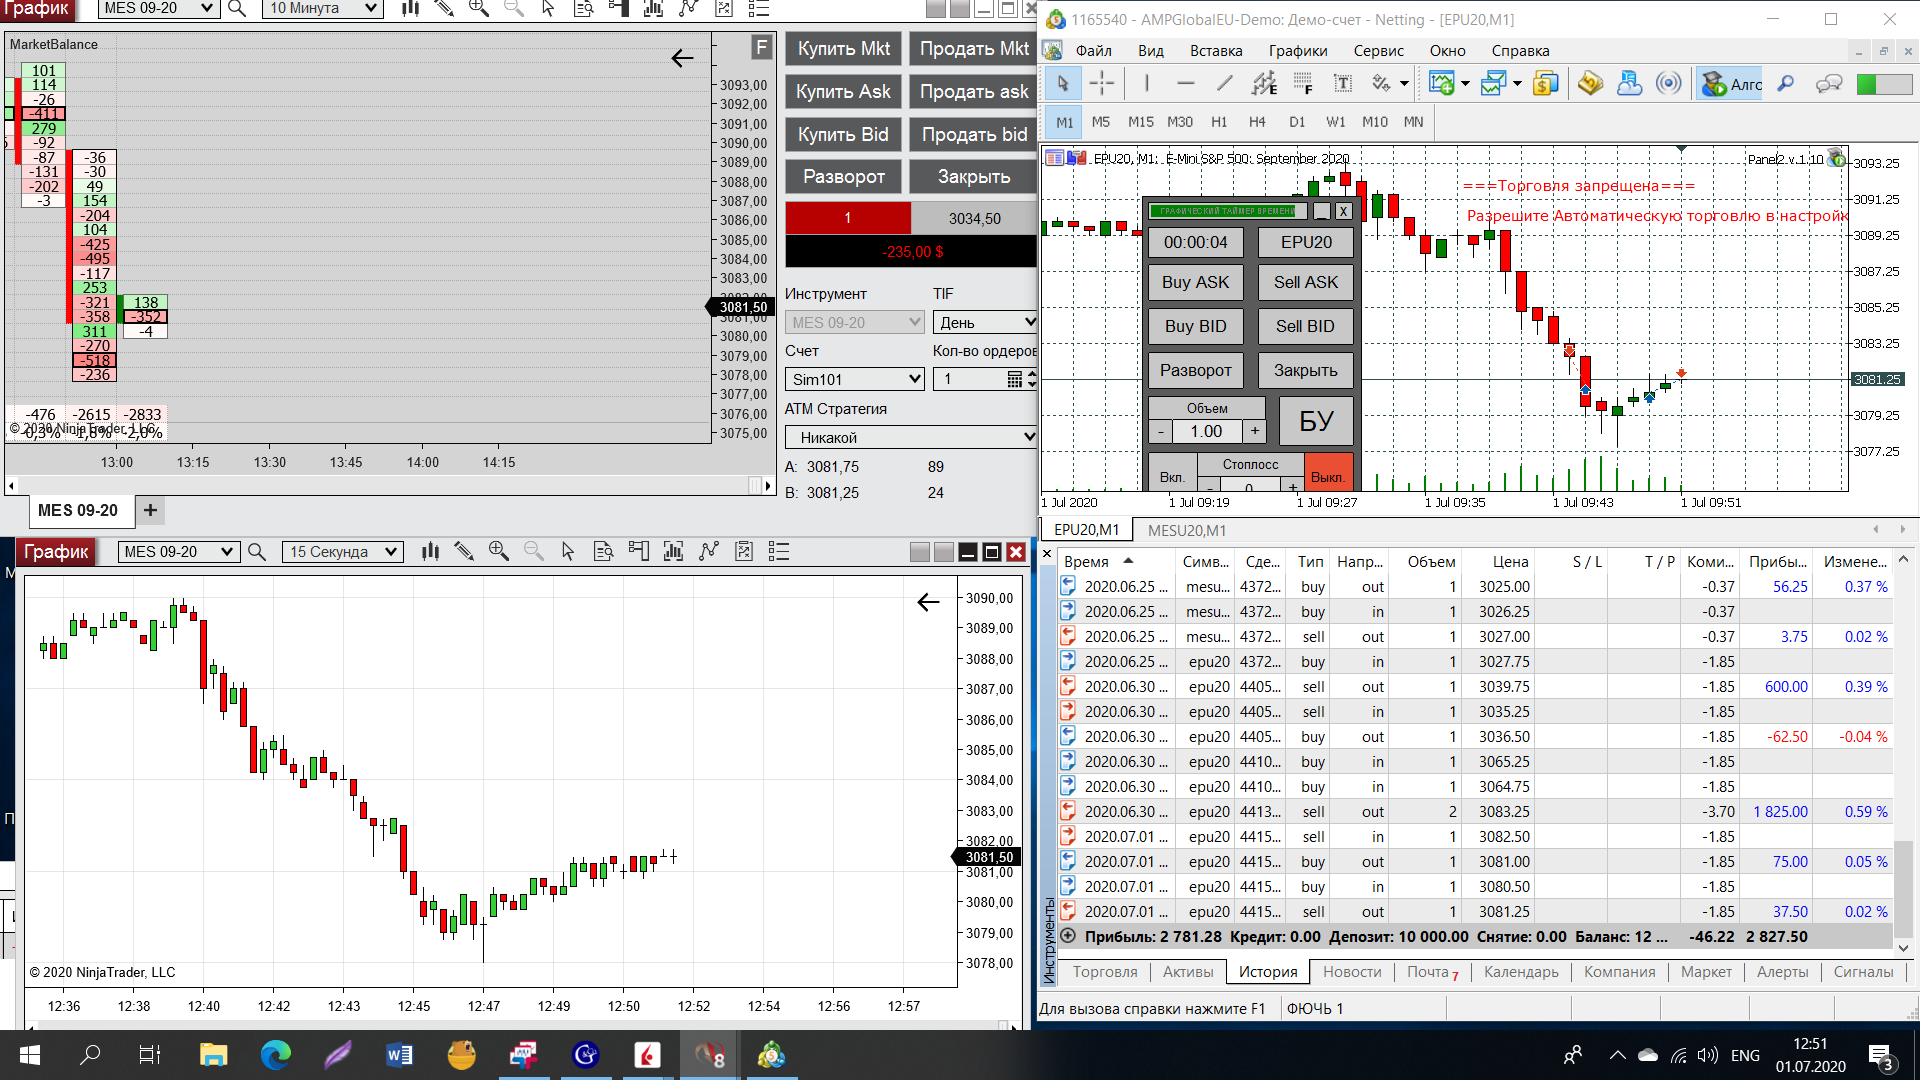1920x1080 pixels.
Task: Increase volume with the plus button
Action: pyautogui.click(x=1255, y=431)
